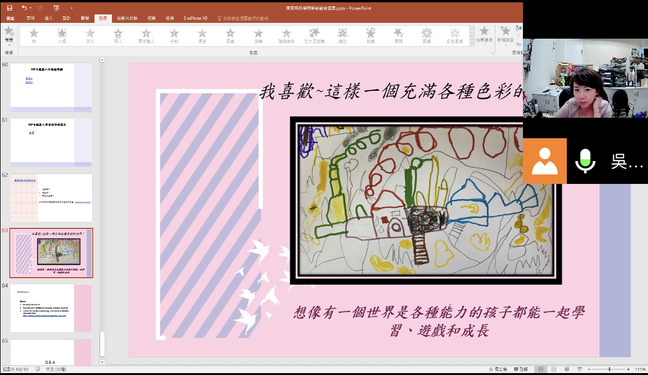Open the Add Animation (新增動畫) star button
The width and height of the screenshot is (648, 375).
[505, 35]
